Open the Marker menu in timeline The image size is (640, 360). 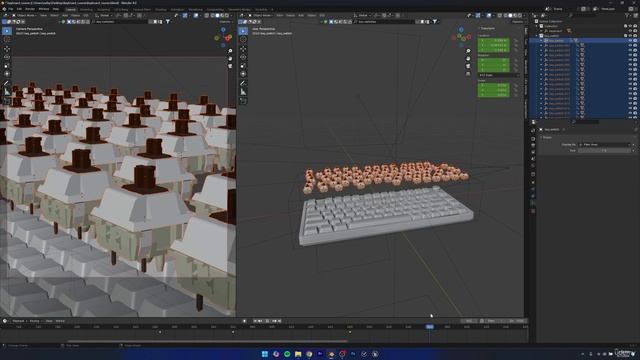(60, 321)
